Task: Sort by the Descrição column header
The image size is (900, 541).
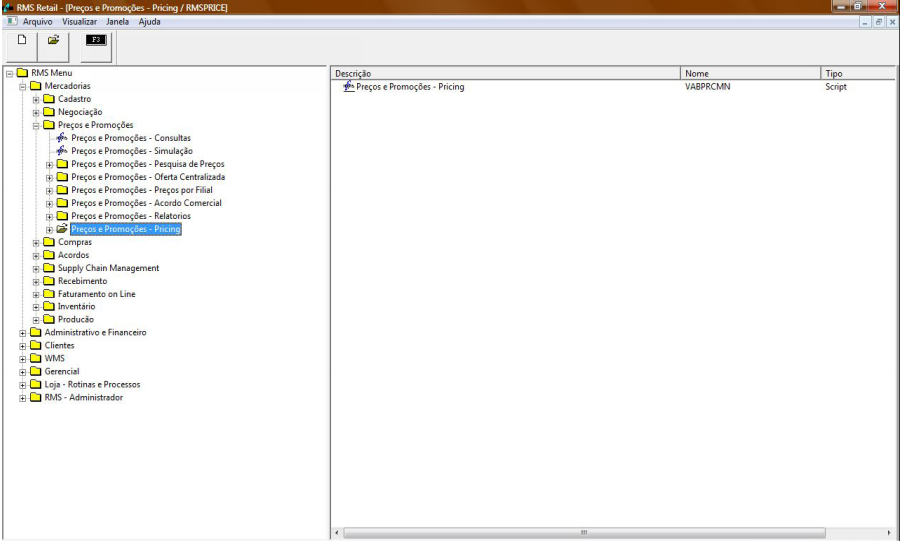Action: pos(506,73)
